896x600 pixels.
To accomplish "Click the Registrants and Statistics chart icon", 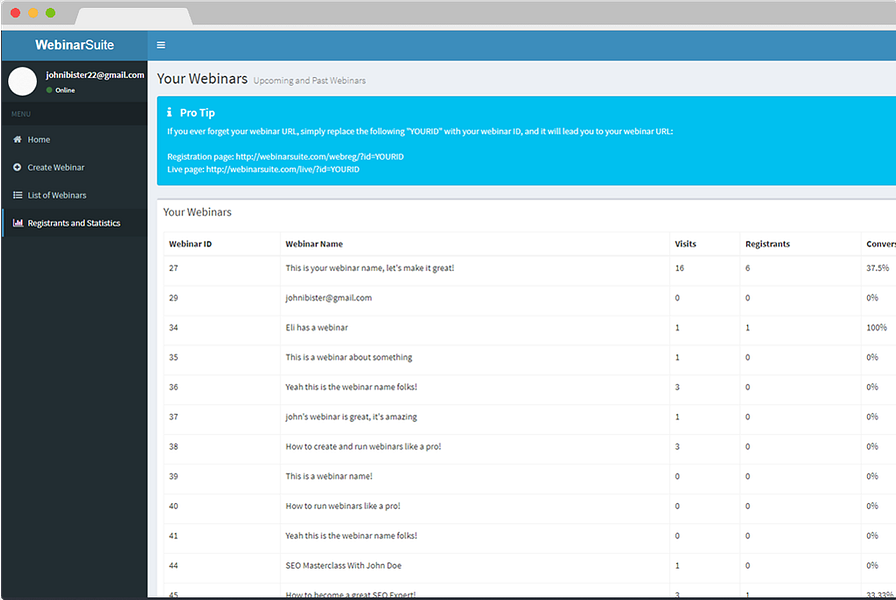I will pos(18,223).
